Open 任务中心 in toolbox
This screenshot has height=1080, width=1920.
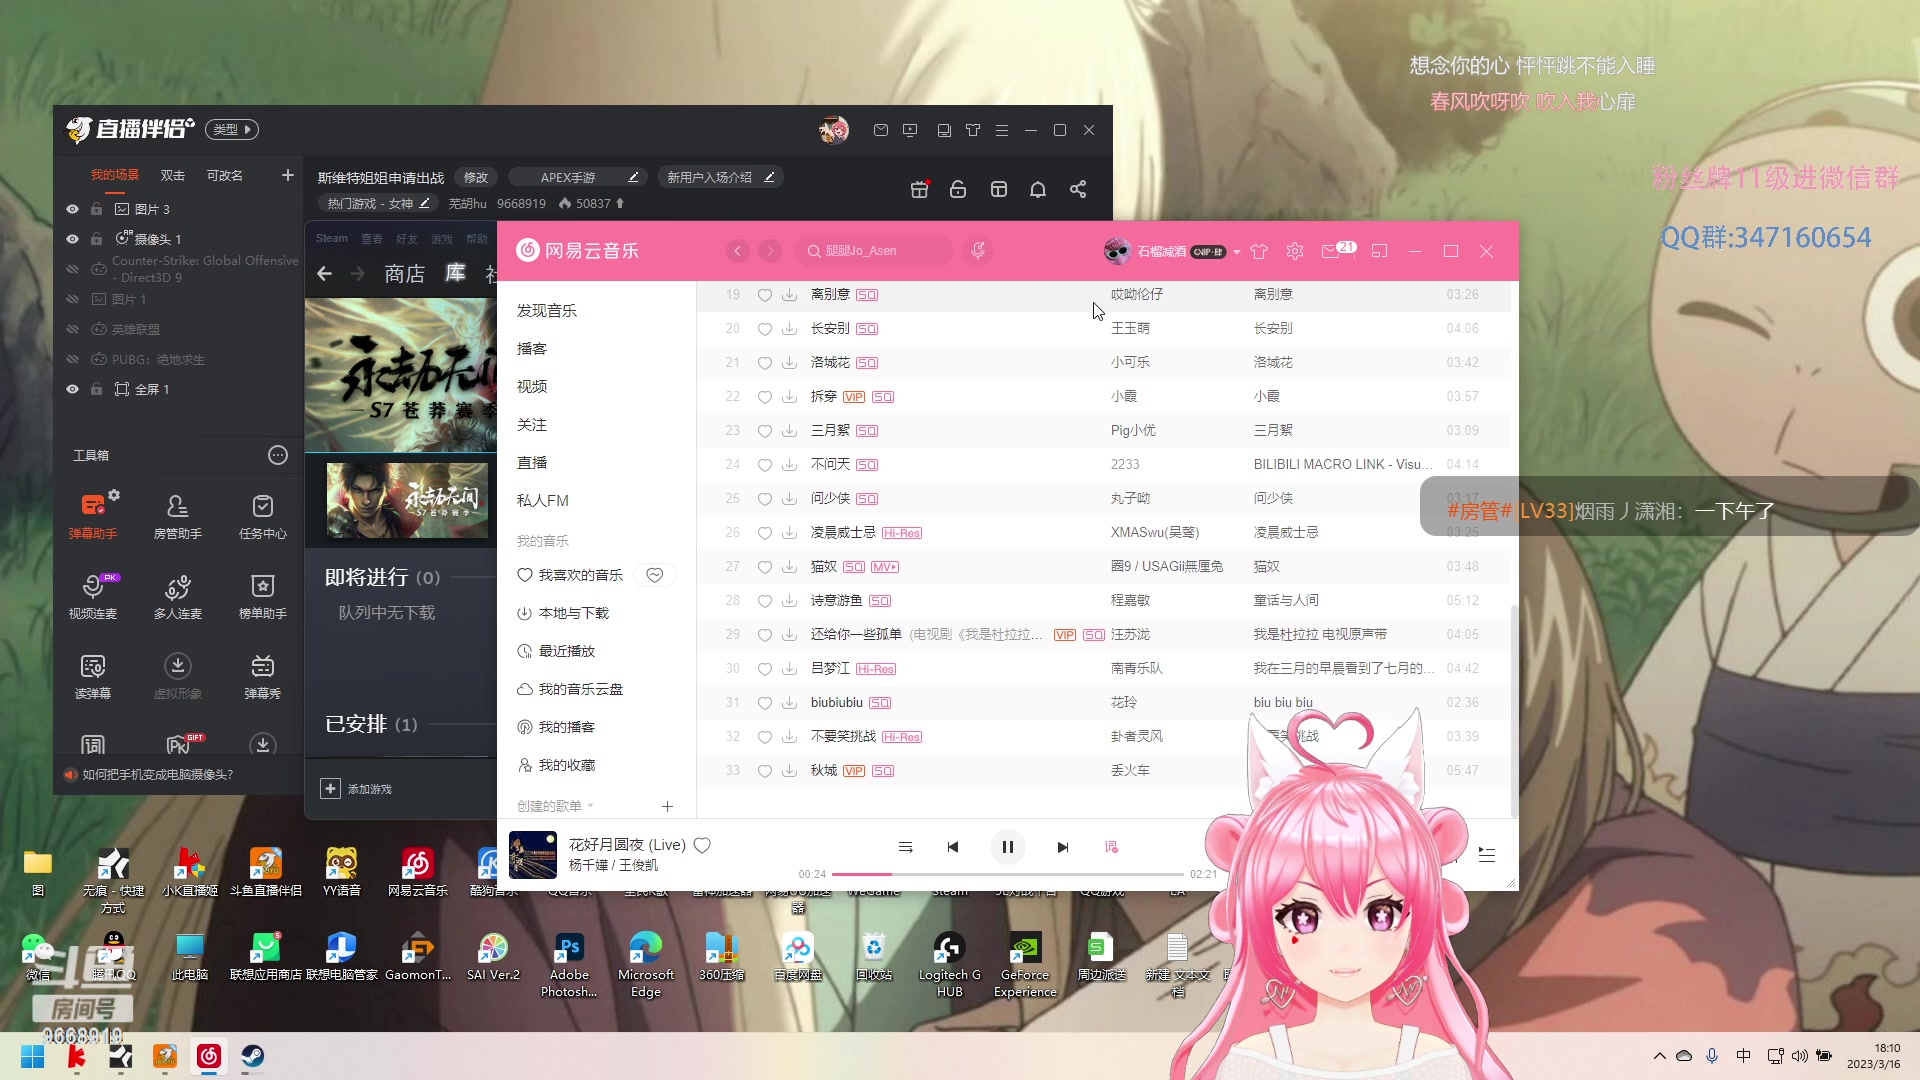point(263,516)
